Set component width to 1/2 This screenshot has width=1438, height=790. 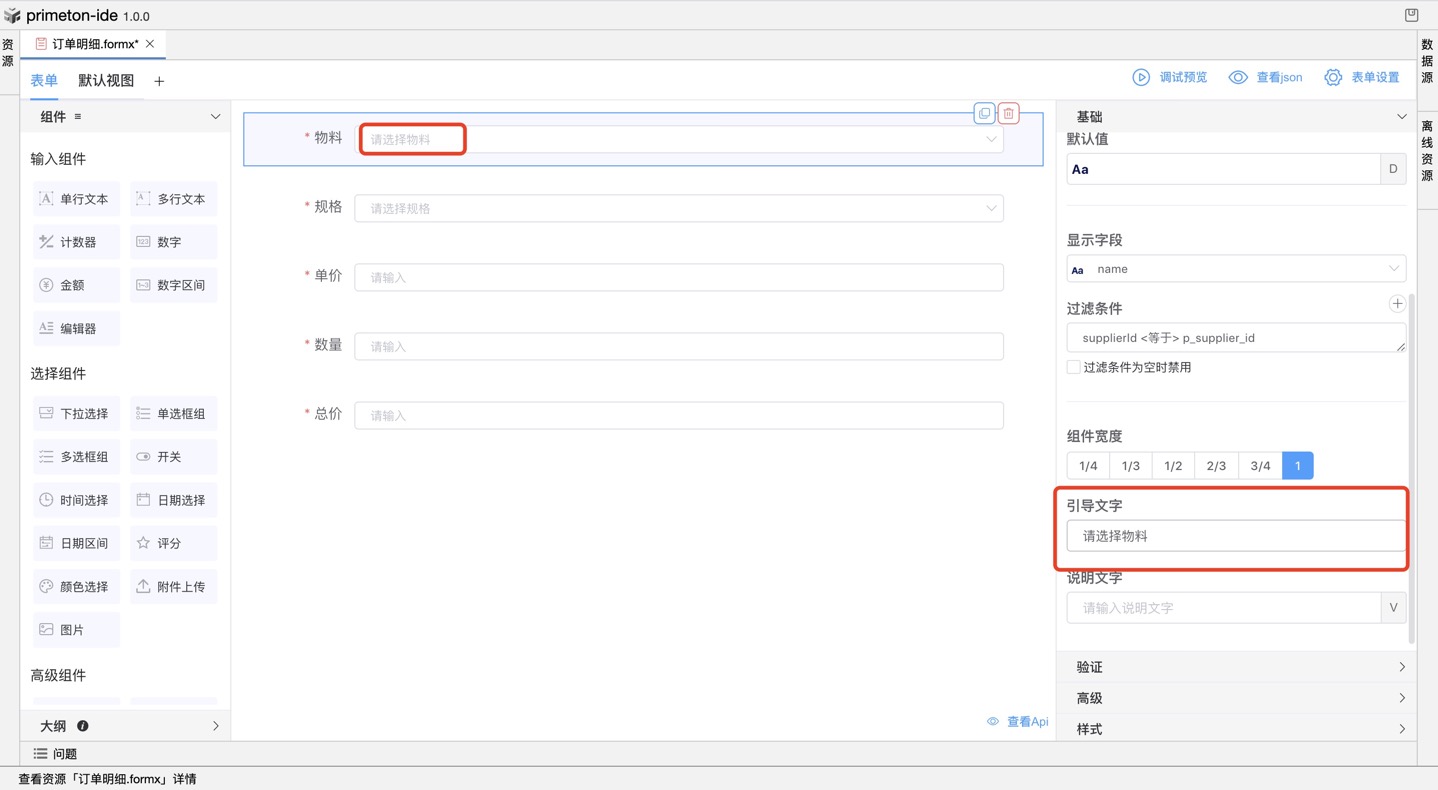[x=1173, y=466]
